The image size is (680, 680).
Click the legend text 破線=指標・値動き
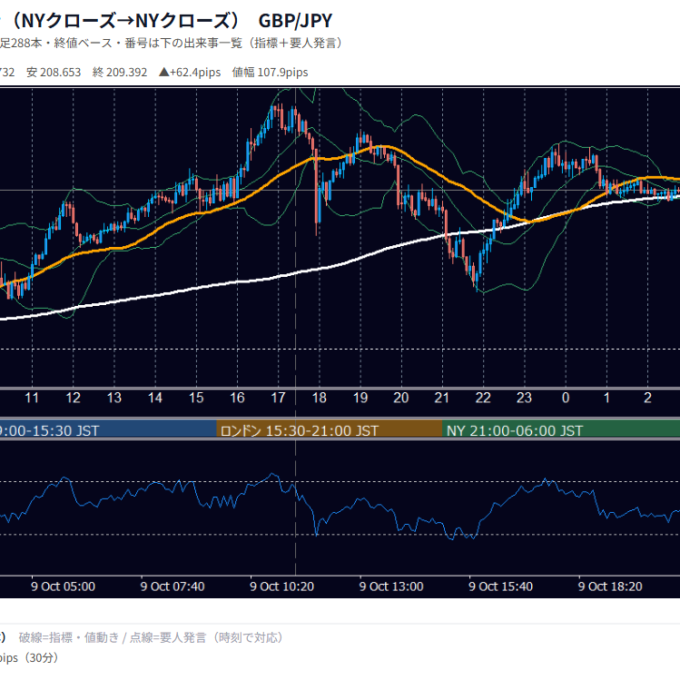click(69, 638)
